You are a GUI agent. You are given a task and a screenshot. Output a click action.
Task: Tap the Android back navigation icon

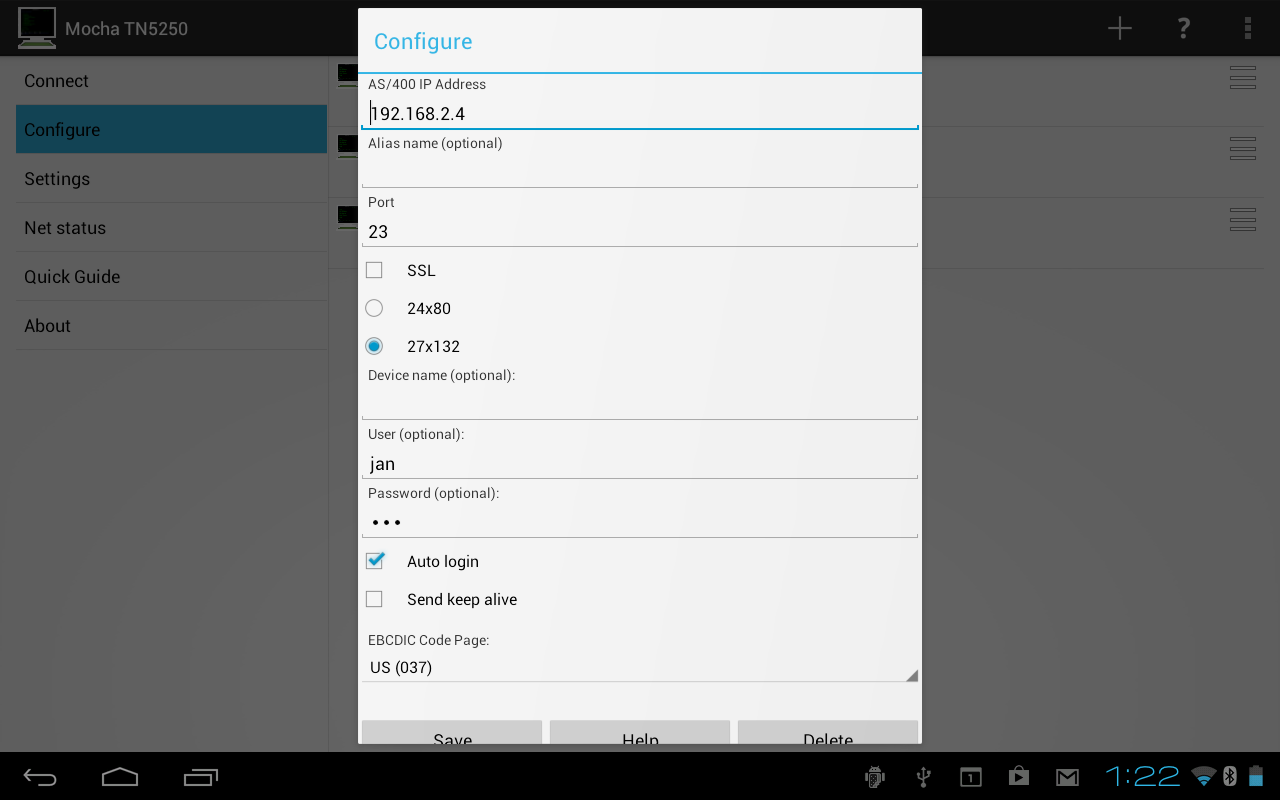pyautogui.click(x=40, y=777)
